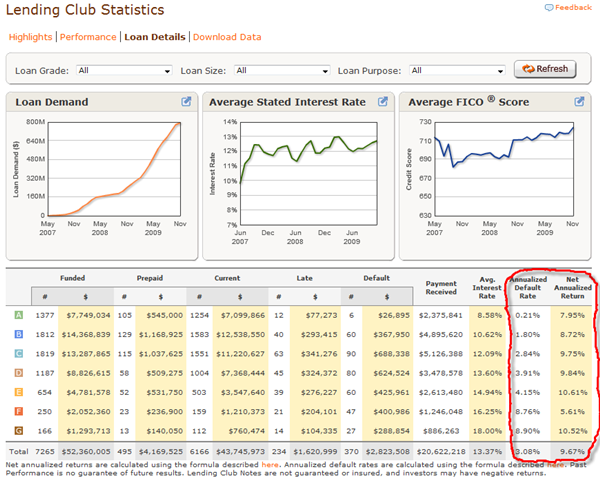Expand the Loan Demand chart
Image resolution: width=600 pixels, height=478 pixels.
186,101
